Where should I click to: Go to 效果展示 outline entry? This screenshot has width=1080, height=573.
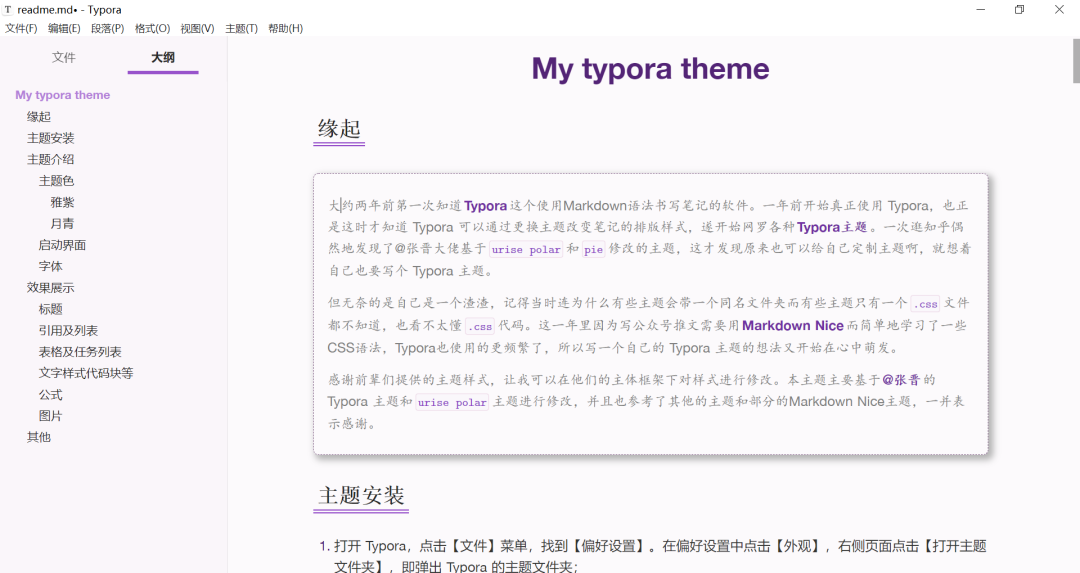[50, 287]
